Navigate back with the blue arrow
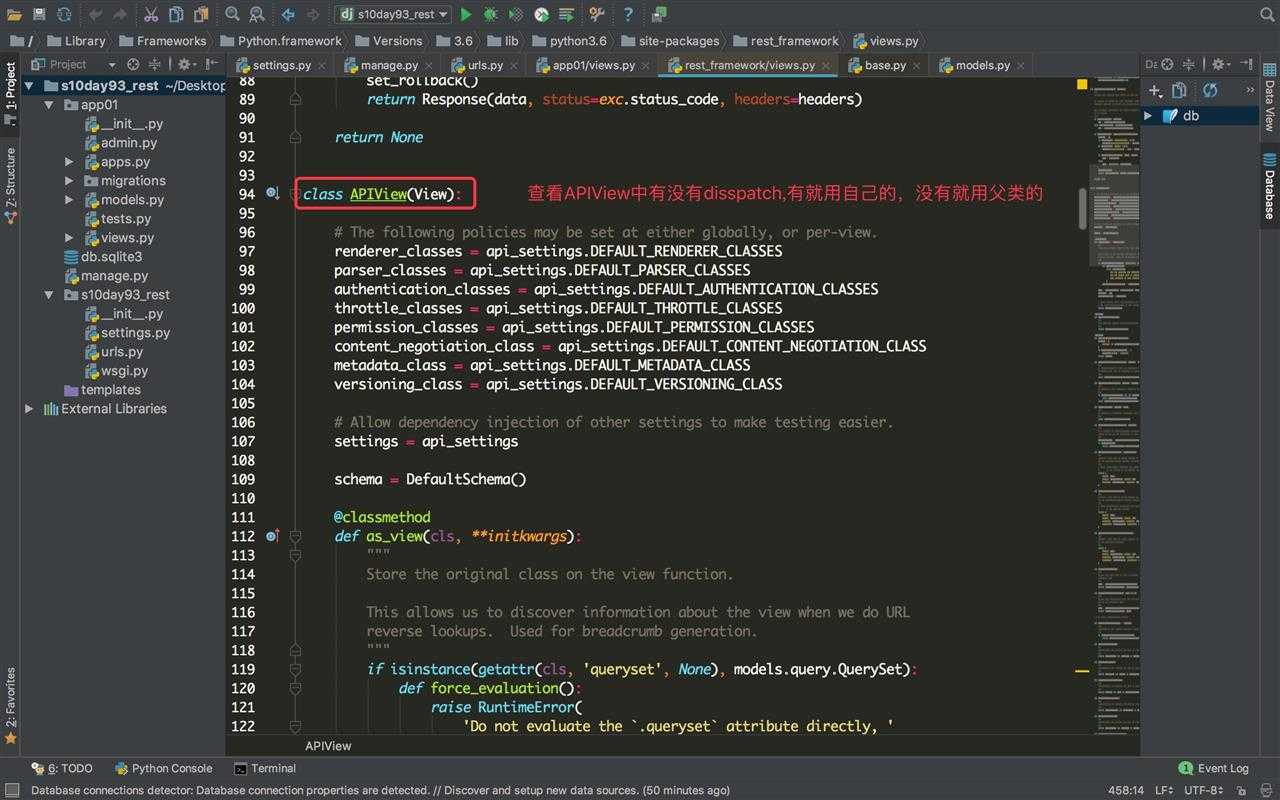 pyautogui.click(x=288, y=14)
